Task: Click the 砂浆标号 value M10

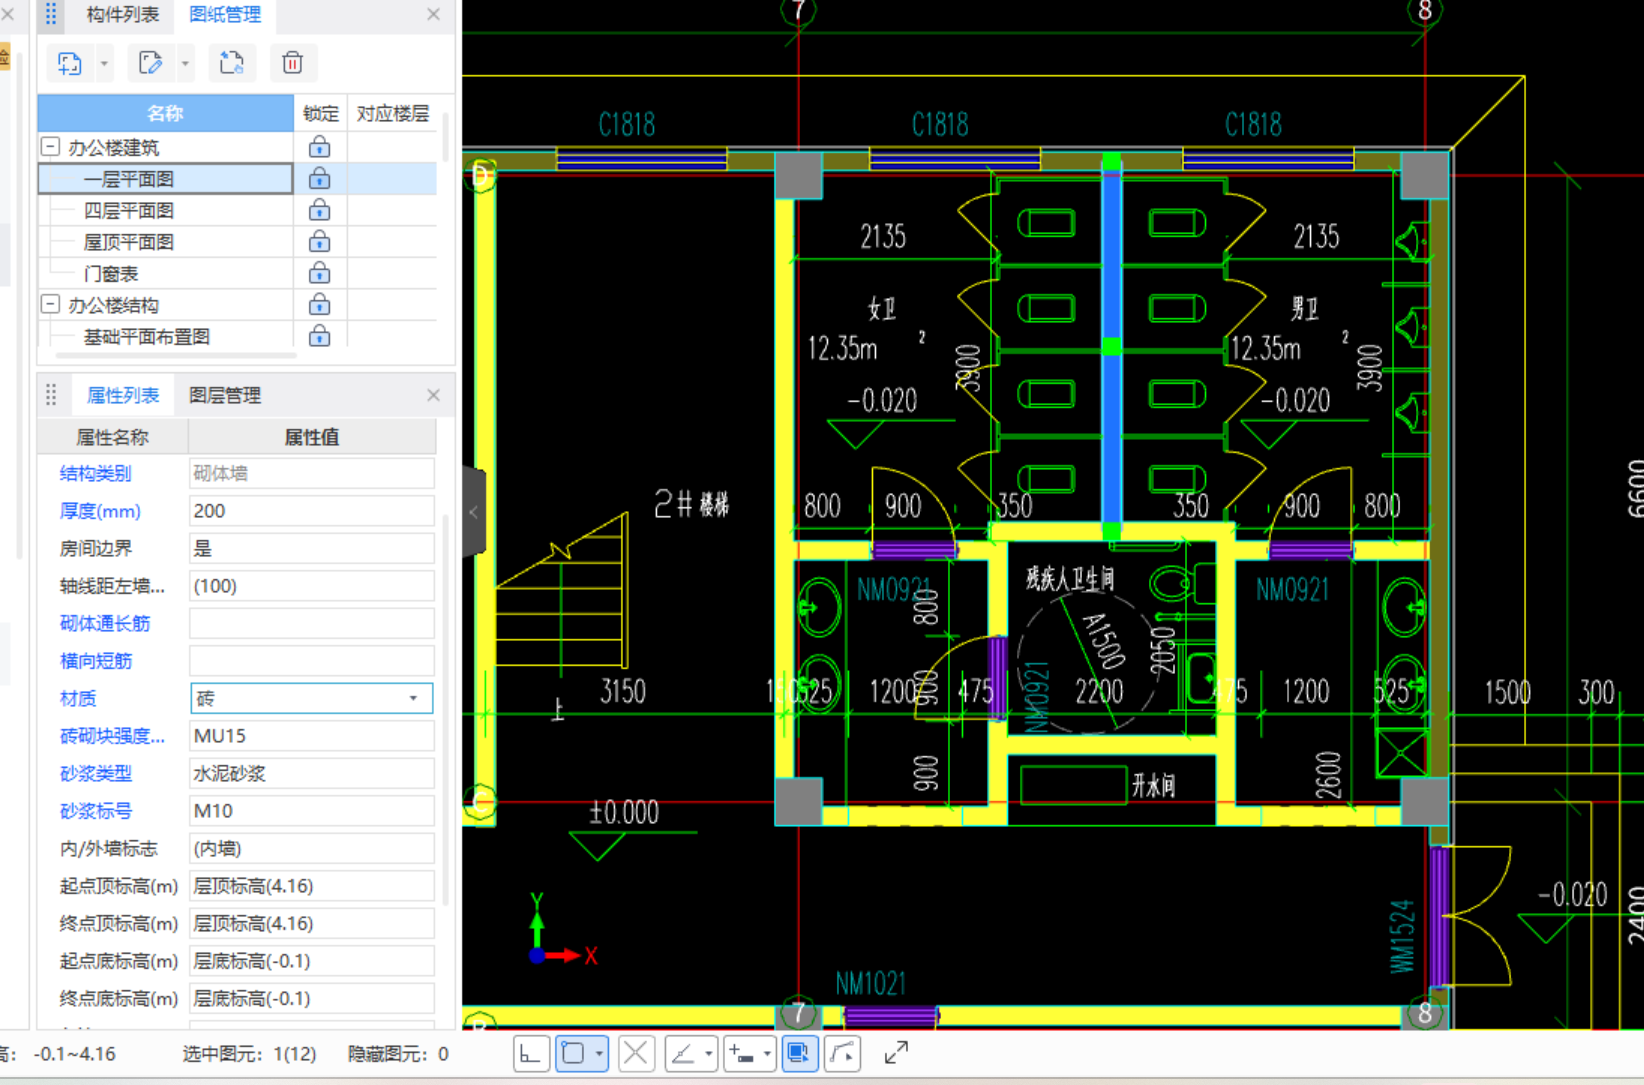Action: click(x=312, y=811)
